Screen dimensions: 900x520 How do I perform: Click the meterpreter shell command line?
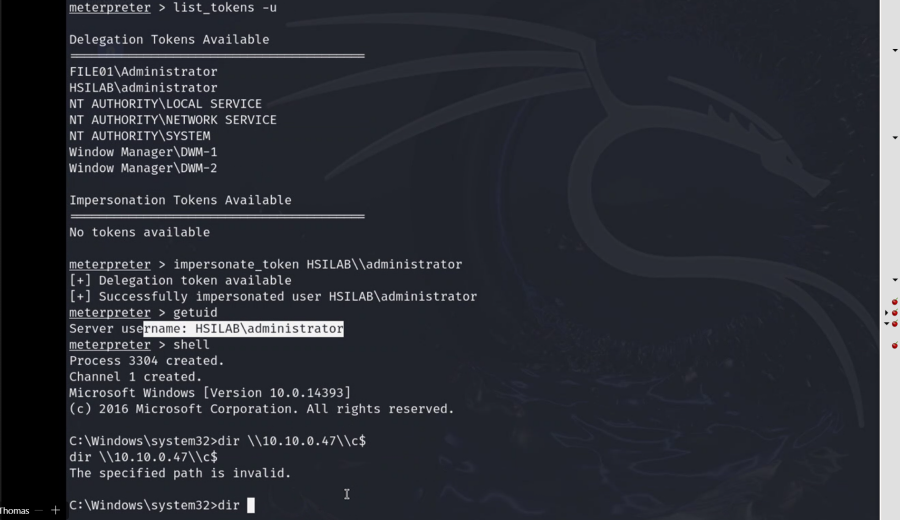[139, 345]
